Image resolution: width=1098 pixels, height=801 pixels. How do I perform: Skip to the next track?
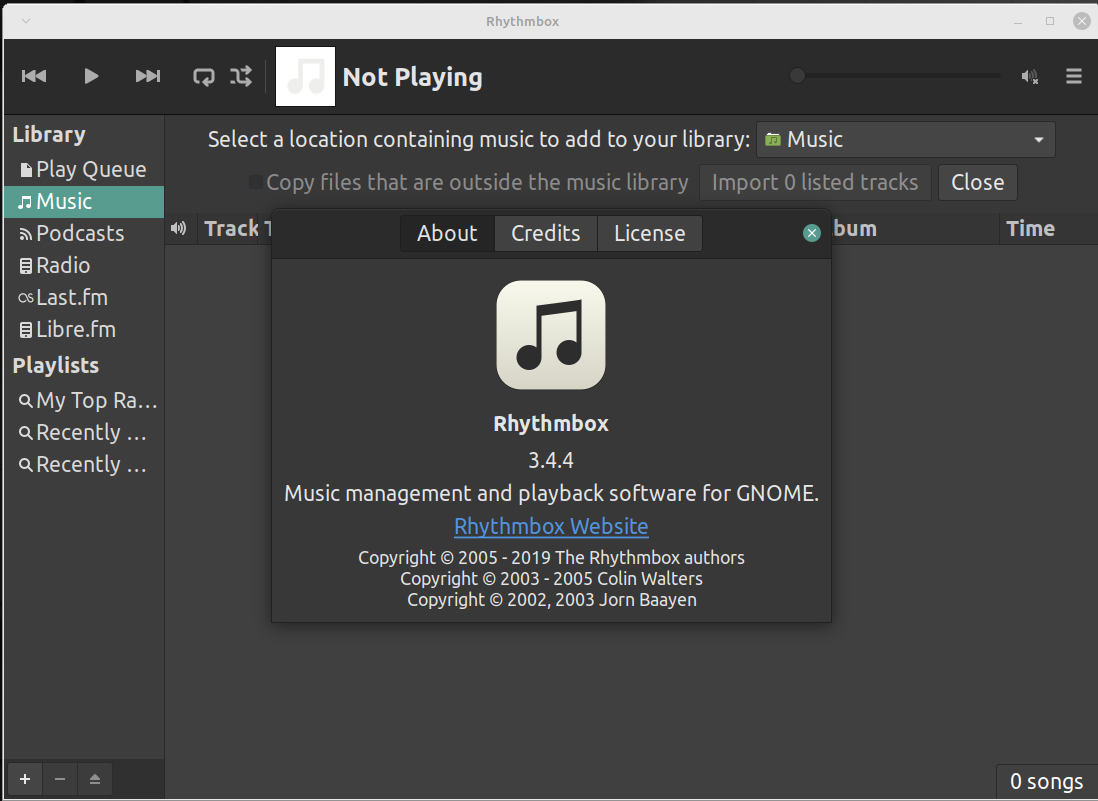(148, 76)
